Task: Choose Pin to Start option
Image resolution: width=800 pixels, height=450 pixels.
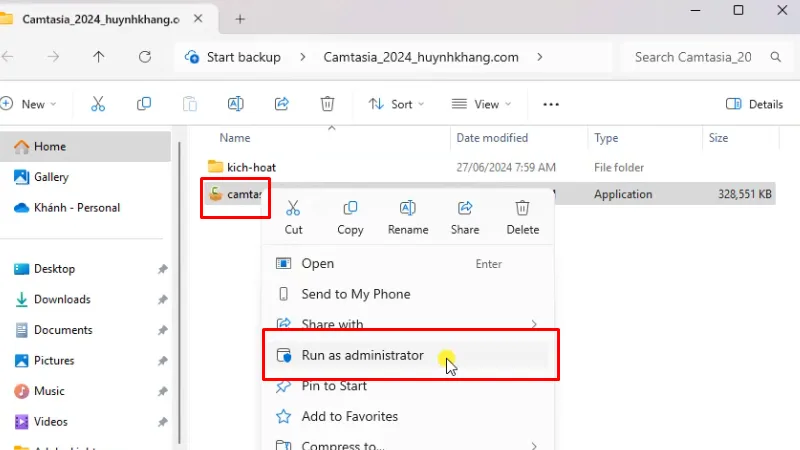Action: [x=334, y=386]
